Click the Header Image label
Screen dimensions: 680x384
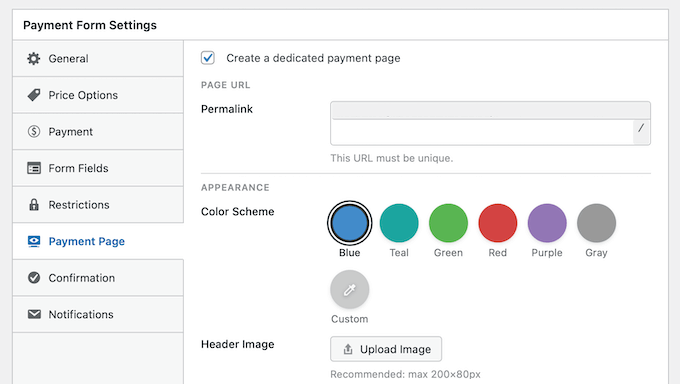tap(238, 345)
